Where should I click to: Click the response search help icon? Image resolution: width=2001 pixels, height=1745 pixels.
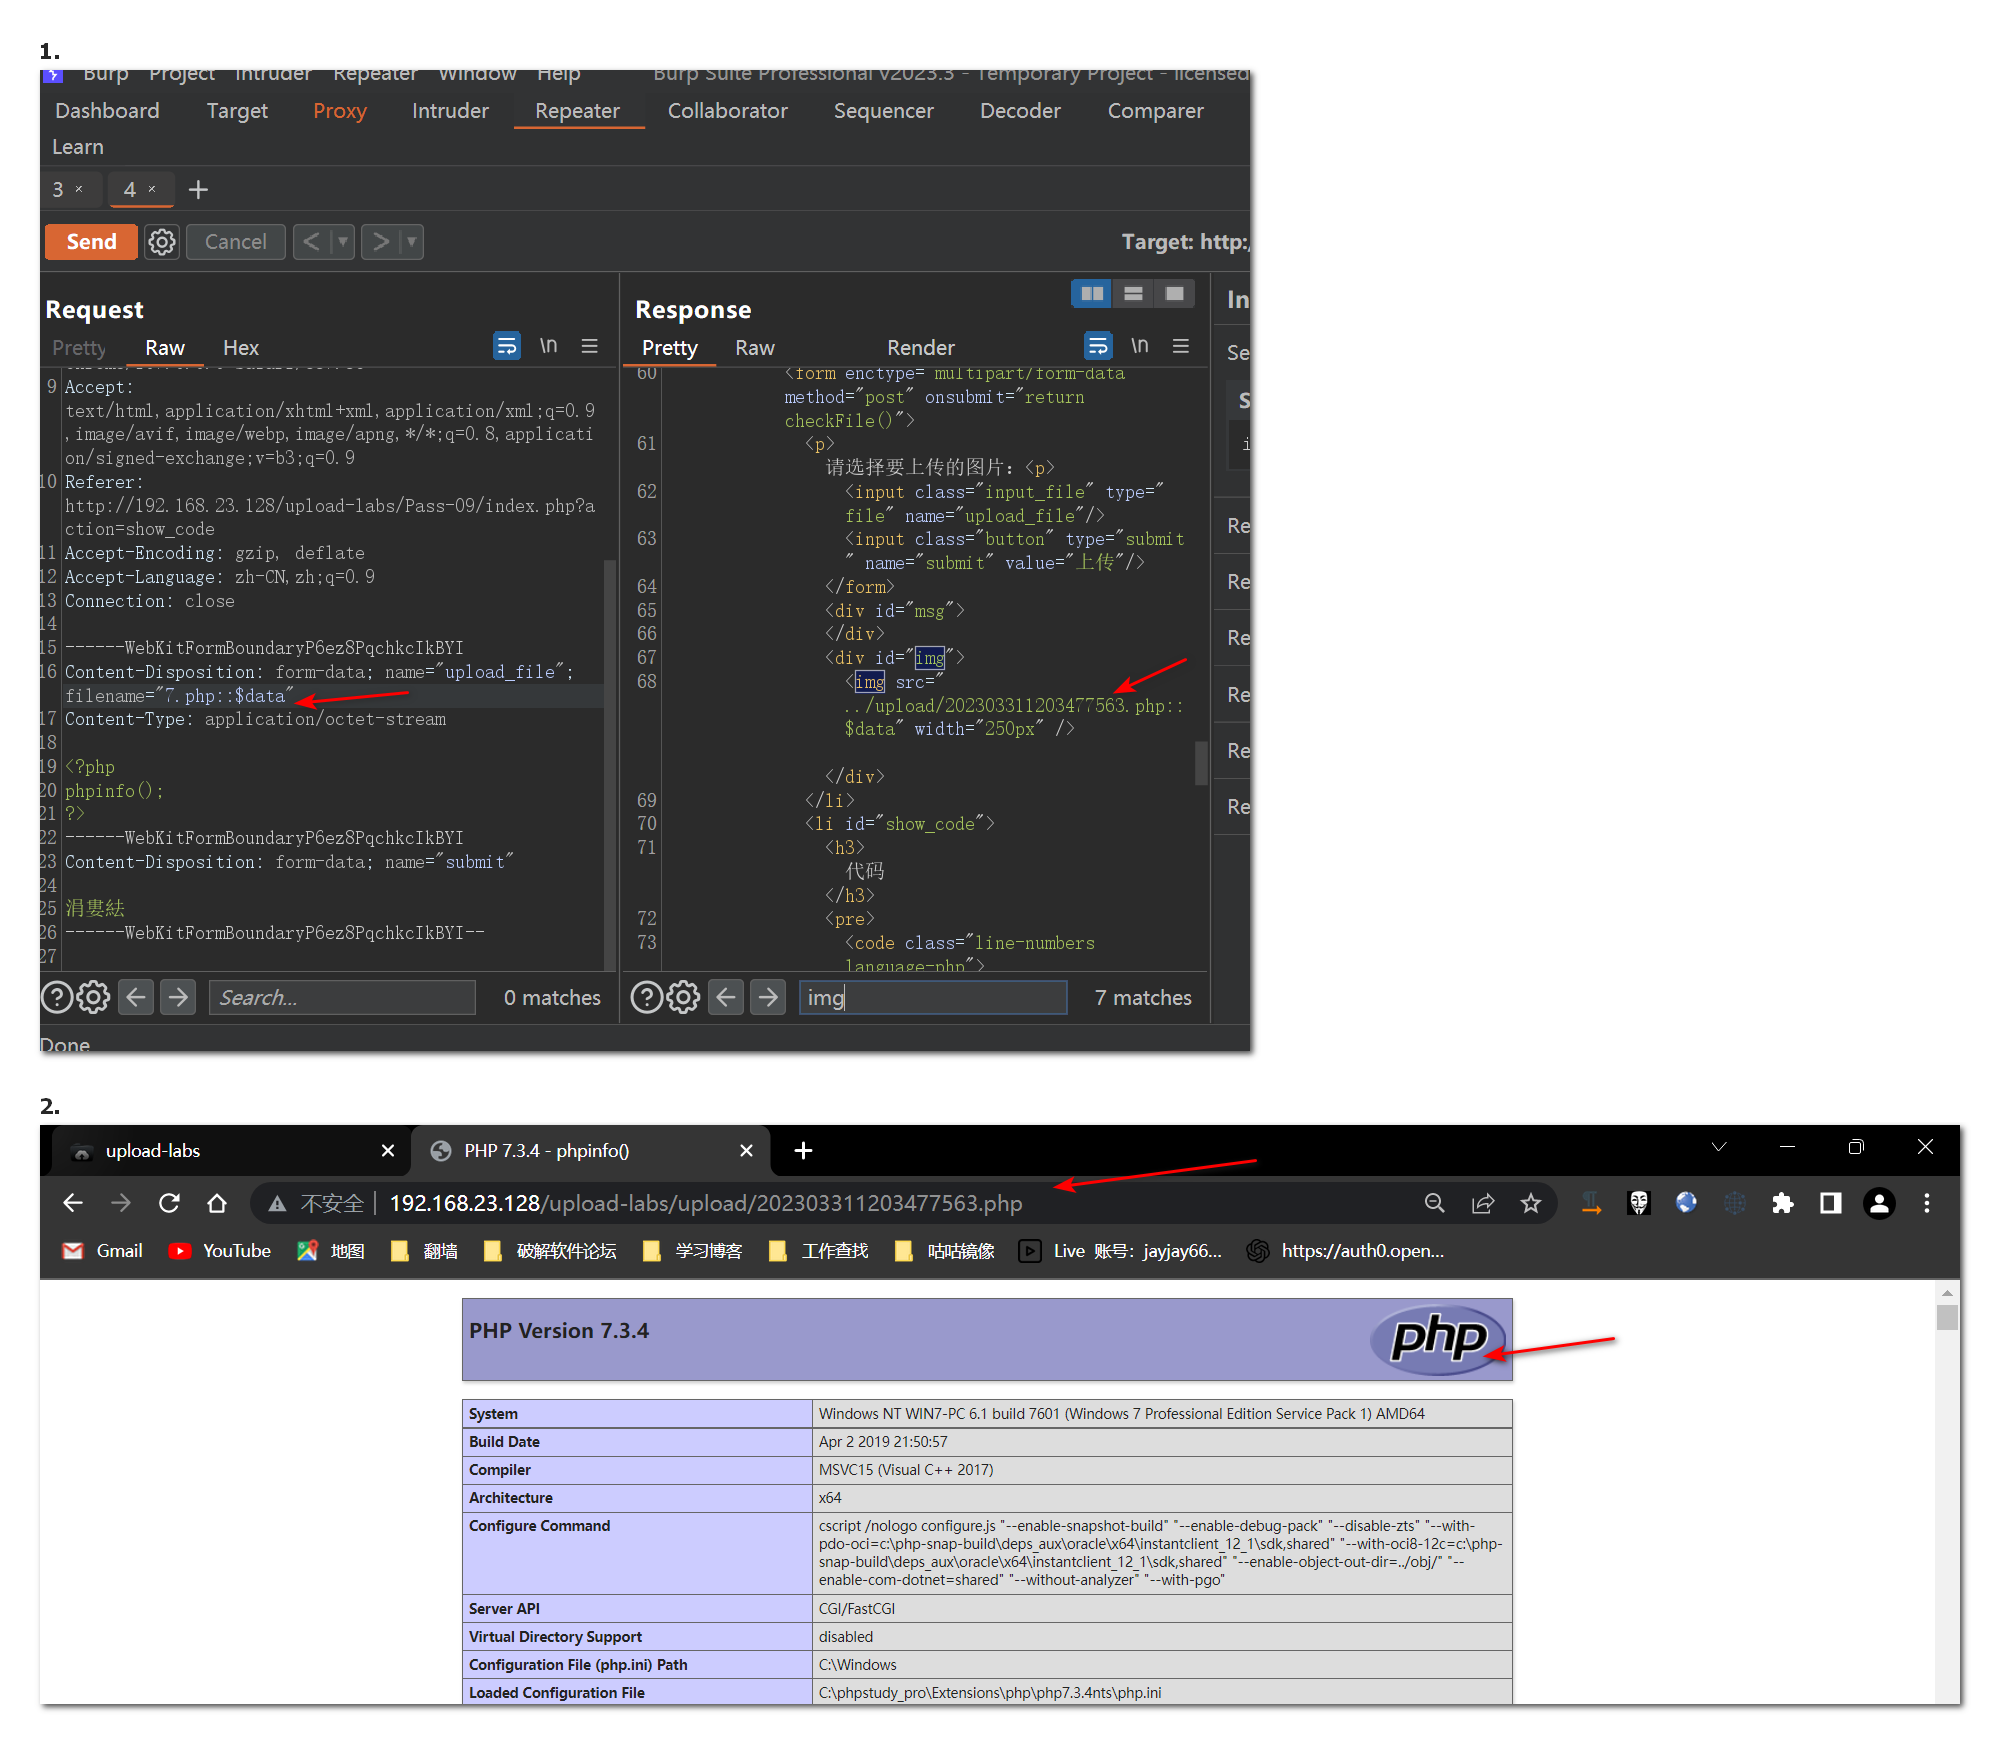tap(646, 998)
